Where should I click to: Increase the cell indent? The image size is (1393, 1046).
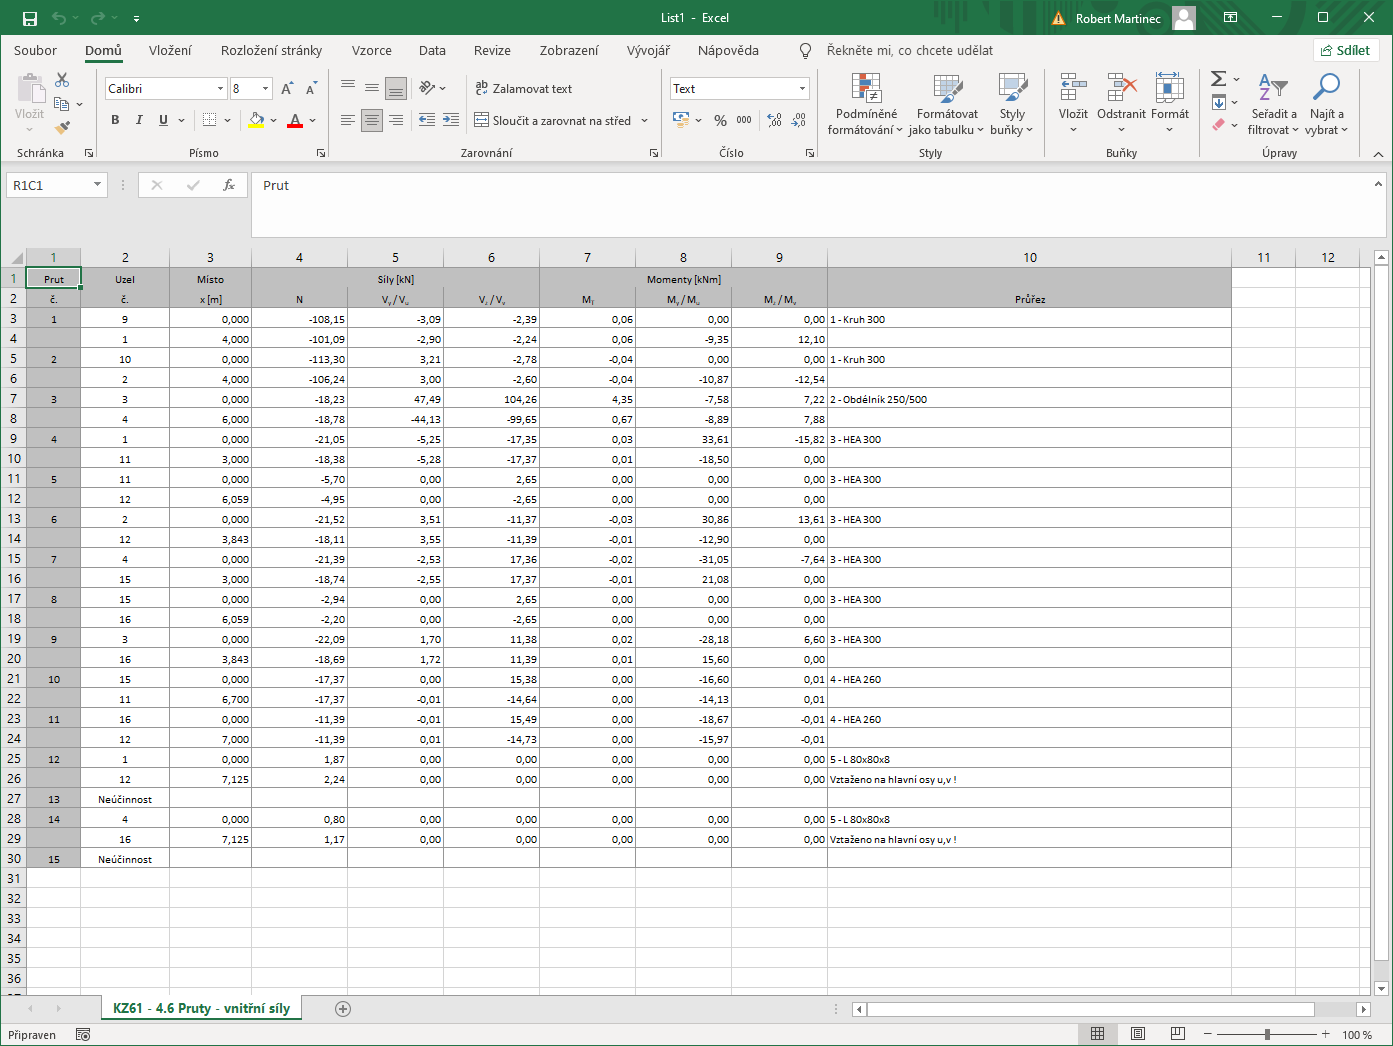tap(451, 120)
